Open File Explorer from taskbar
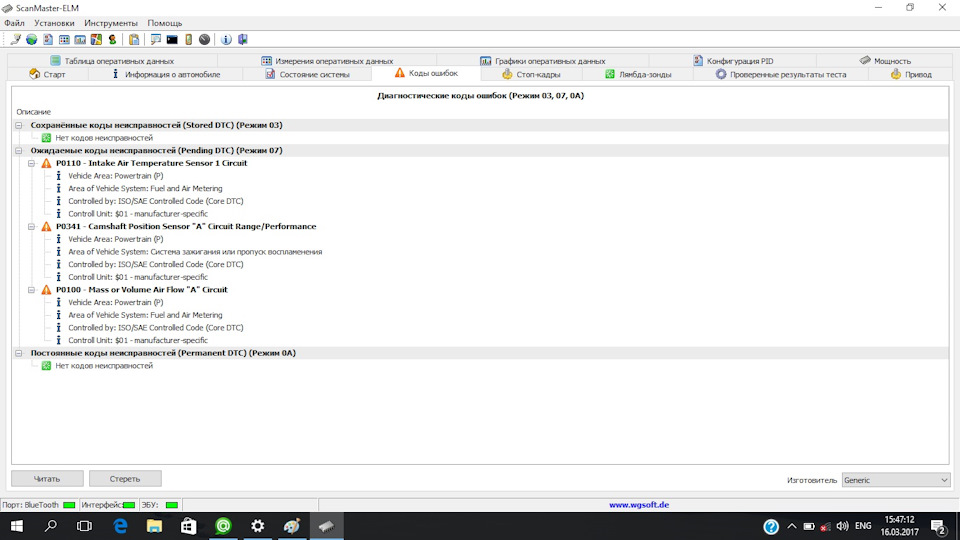 (154, 526)
